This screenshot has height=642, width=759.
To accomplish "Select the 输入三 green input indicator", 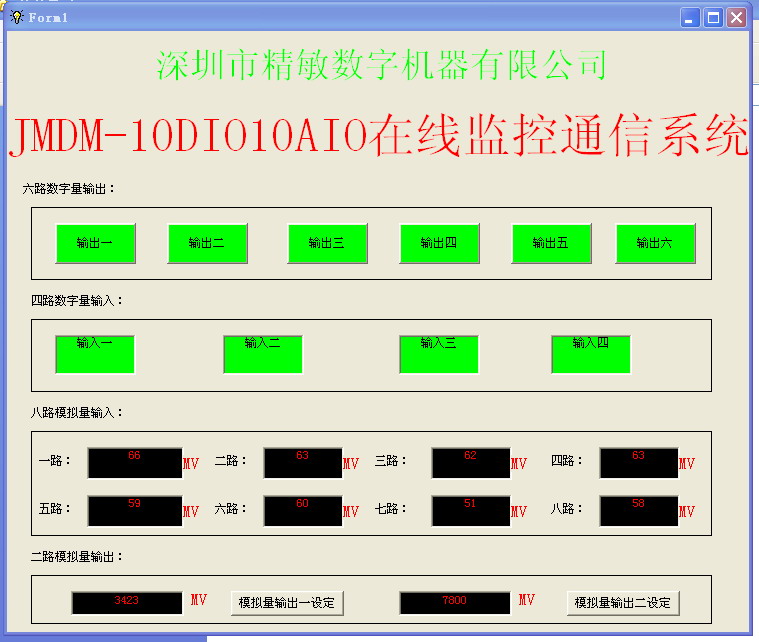I will point(439,354).
